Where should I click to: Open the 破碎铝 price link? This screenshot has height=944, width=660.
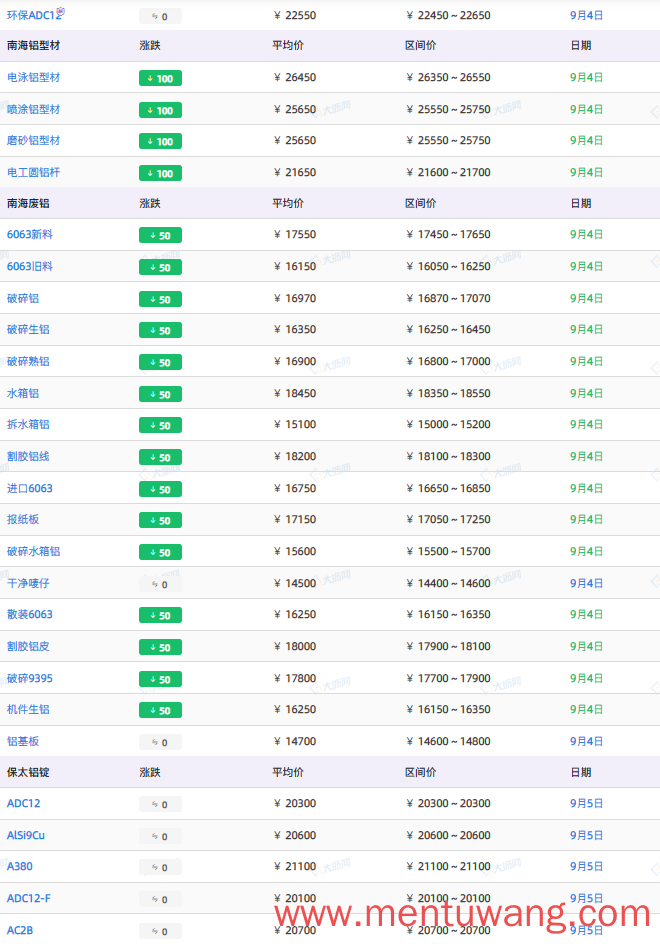pos(23,299)
